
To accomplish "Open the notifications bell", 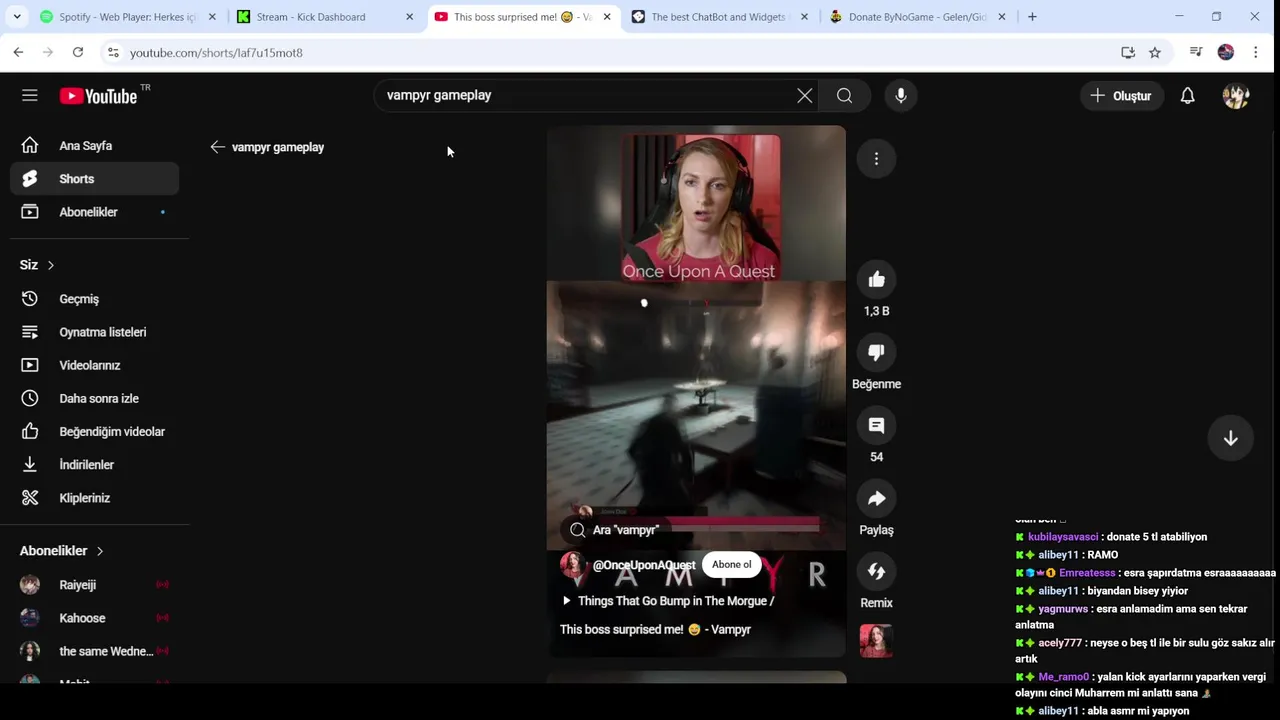I will 1187,95.
